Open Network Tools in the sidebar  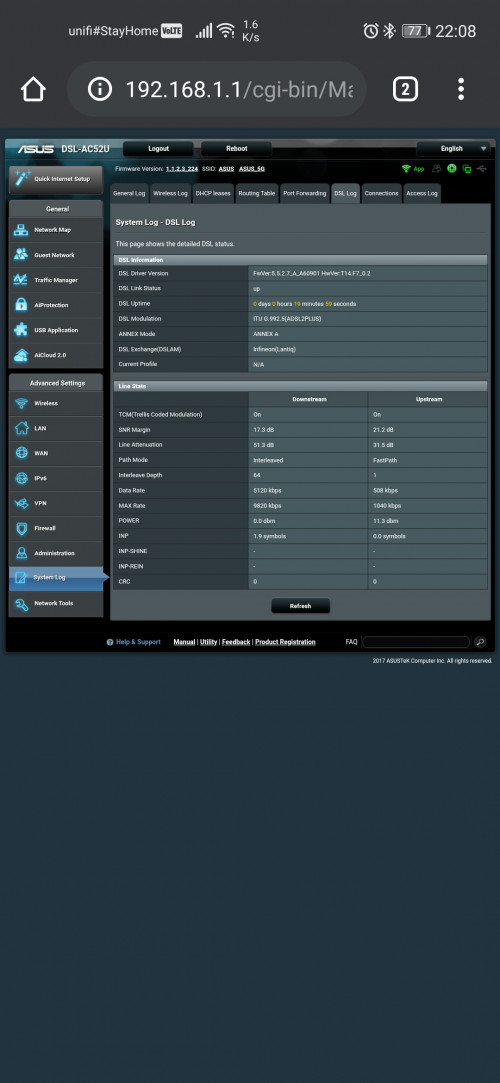[x=55, y=604]
